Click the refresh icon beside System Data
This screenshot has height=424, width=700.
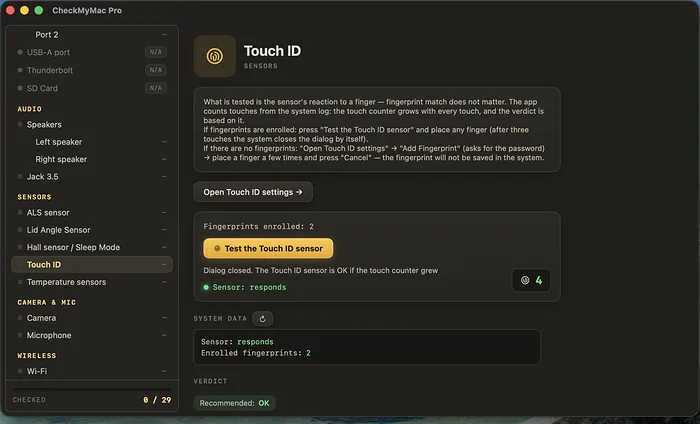click(x=262, y=319)
